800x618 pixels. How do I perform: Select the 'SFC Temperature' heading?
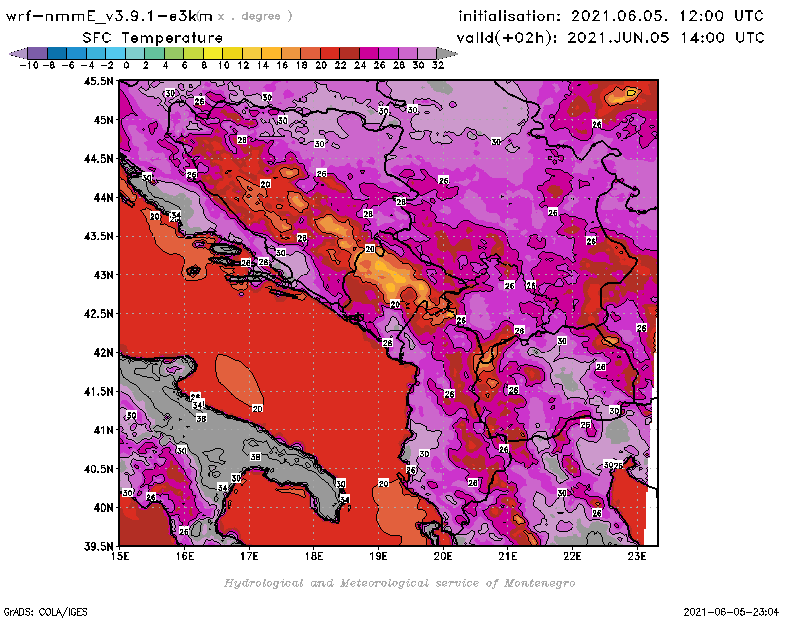point(153,38)
